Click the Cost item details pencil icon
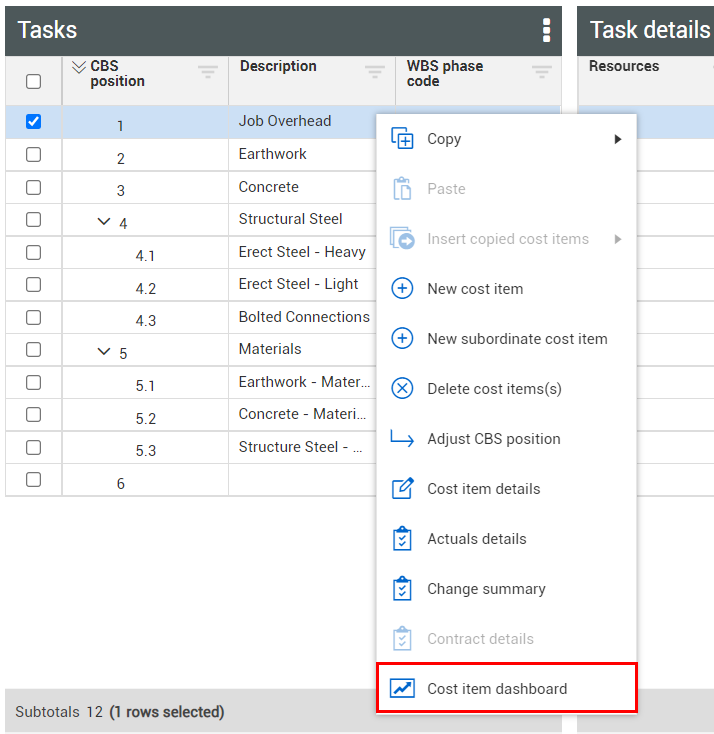The height and width of the screenshot is (734, 714). pyautogui.click(x=402, y=489)
